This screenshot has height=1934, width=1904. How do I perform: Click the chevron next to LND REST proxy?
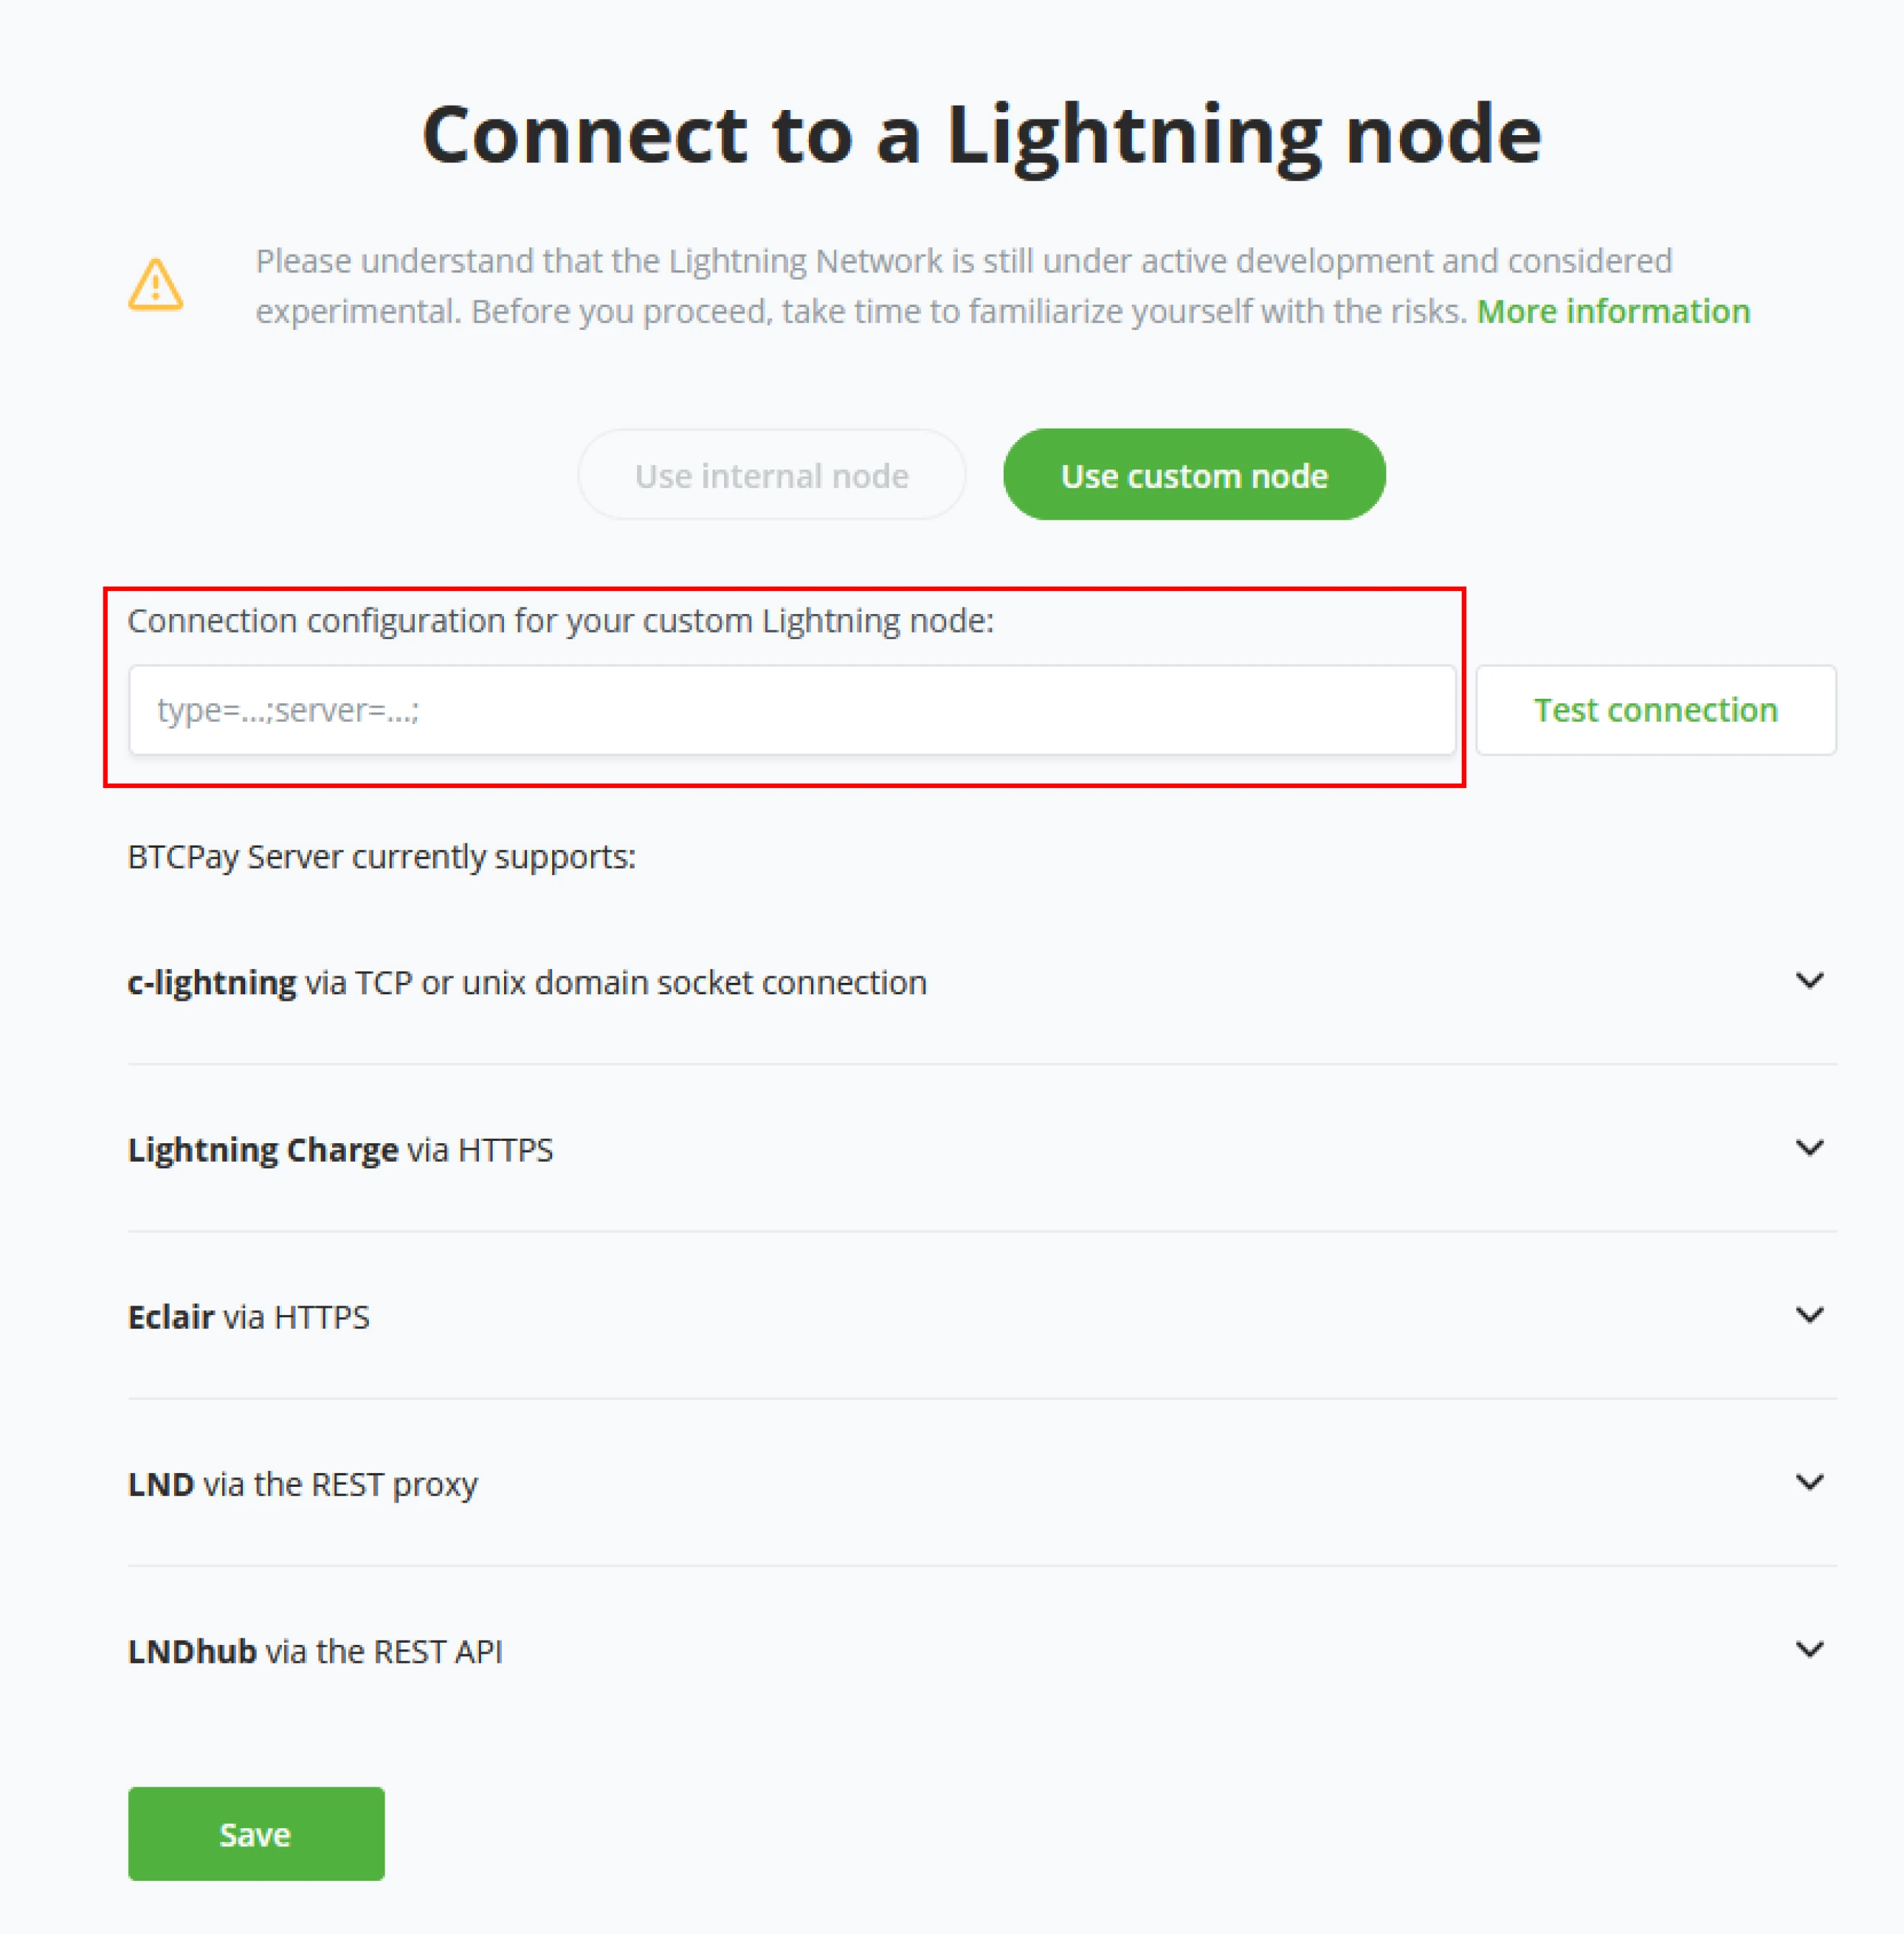click(1809, 1482)
